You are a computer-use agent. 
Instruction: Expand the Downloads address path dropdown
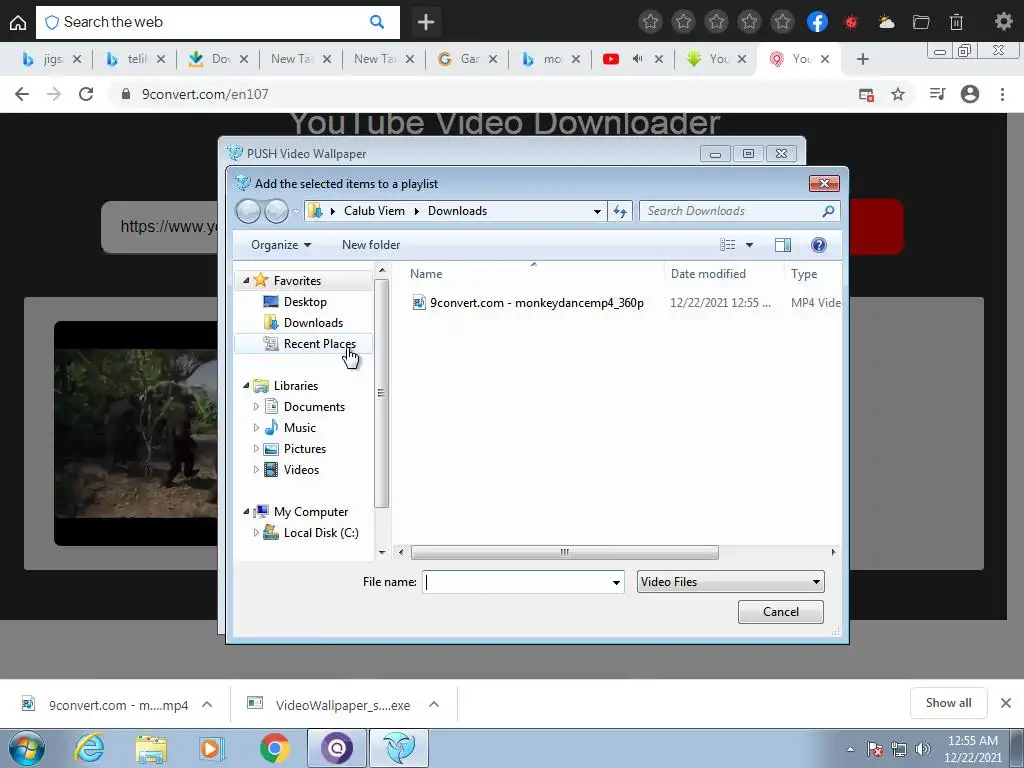click(x=597, y=211)
